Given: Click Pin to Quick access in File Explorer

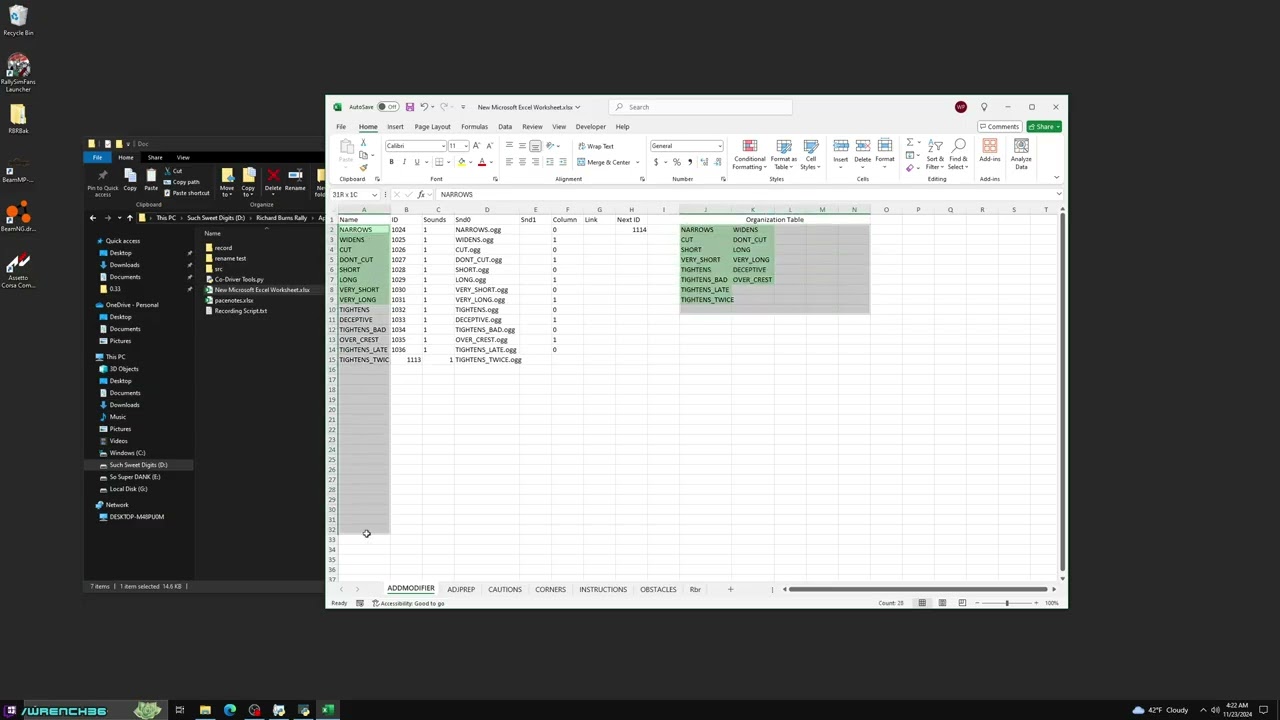Looking at the screenshot, I should tap(102, 182).
